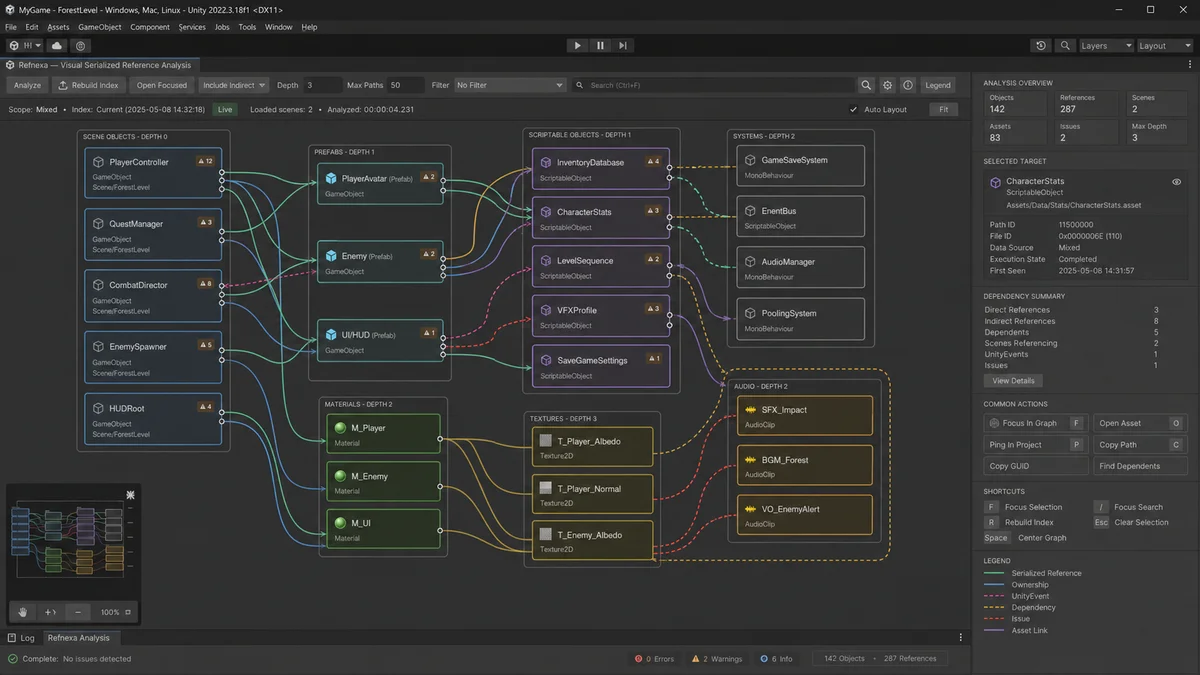
Task: Toggle visibility eye for CharacterStats target
Action: pos(1177,182)
